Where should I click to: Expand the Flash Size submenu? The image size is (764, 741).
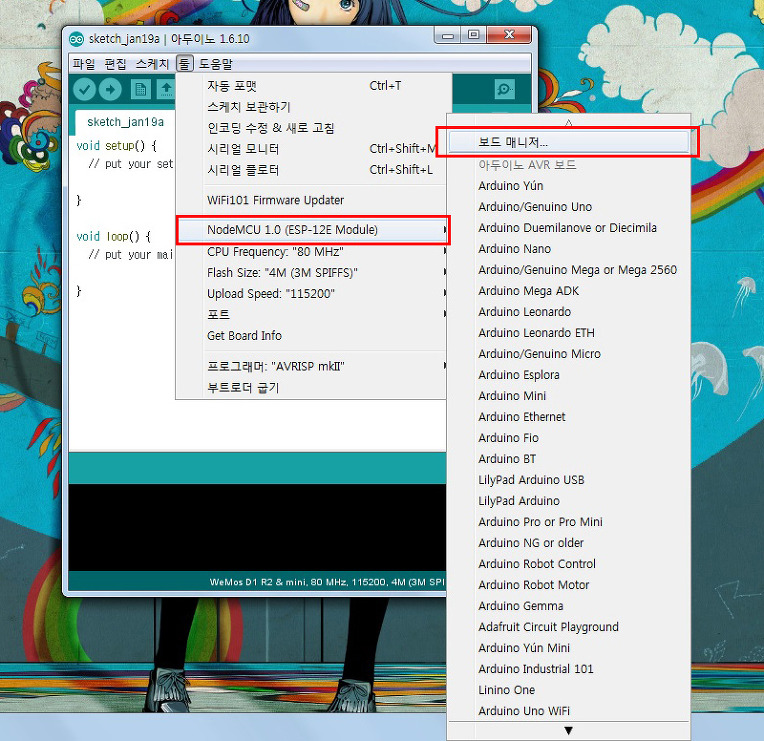311,273
